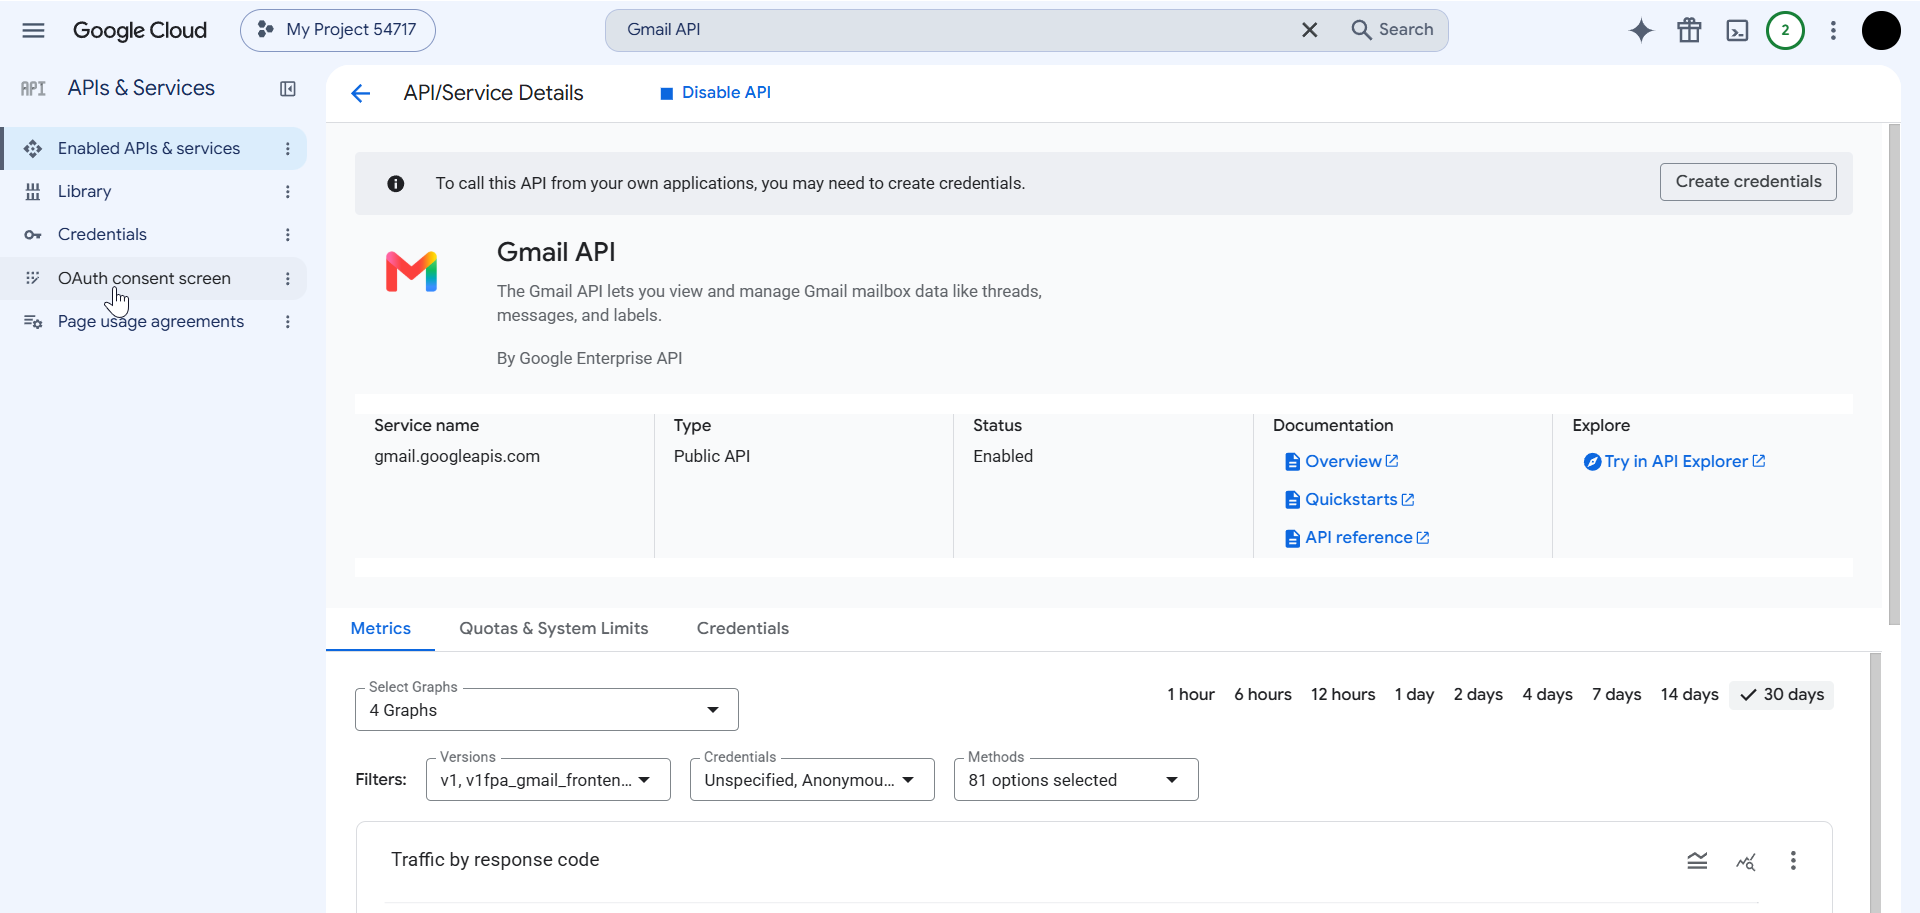Image resolution: width=1920 pixels, height=913 pixels.
Task: Select the 4 days time range
Action: [x=1547, y=694]
